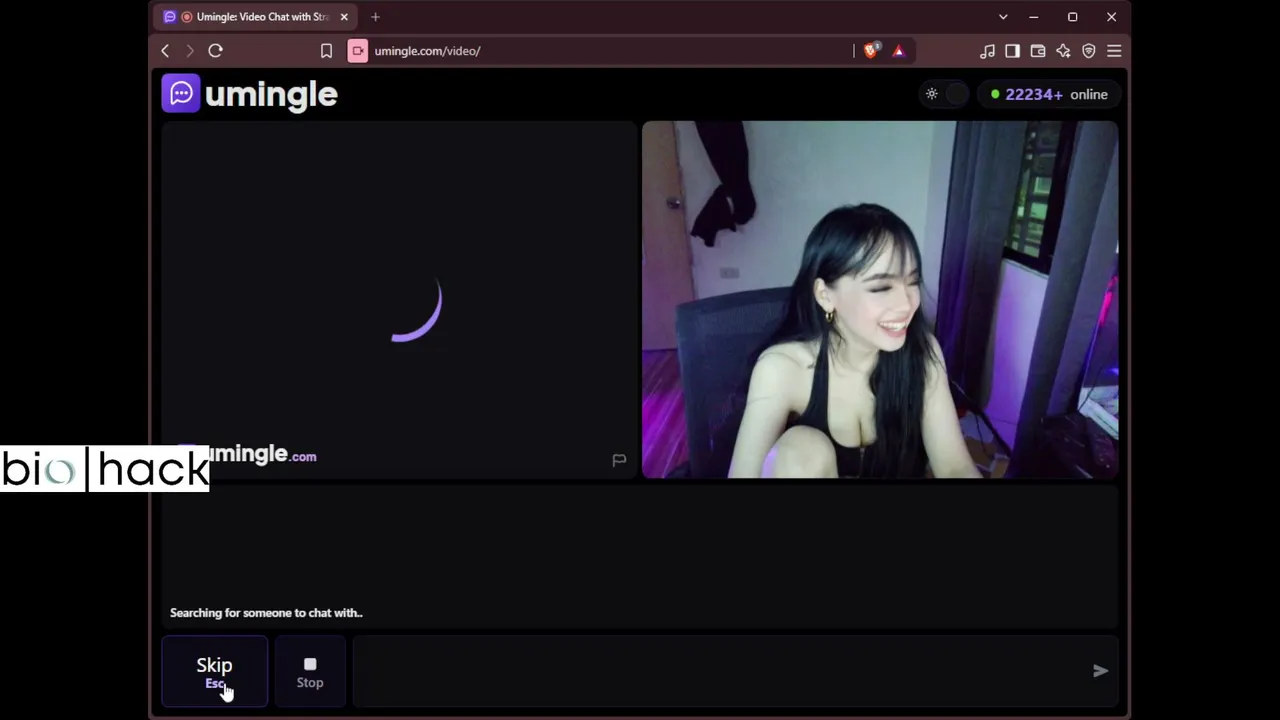Open the media playlist music-note icon
1280x720 pixels.
coord(987,51)
